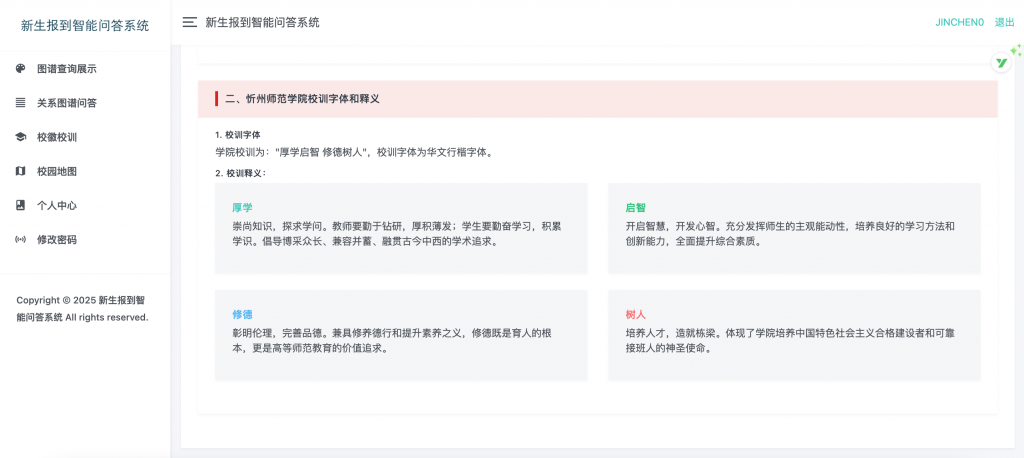Click the sidebar logo title 新生报到智能问答系统
1024x458 pixels.
[85, 25]
